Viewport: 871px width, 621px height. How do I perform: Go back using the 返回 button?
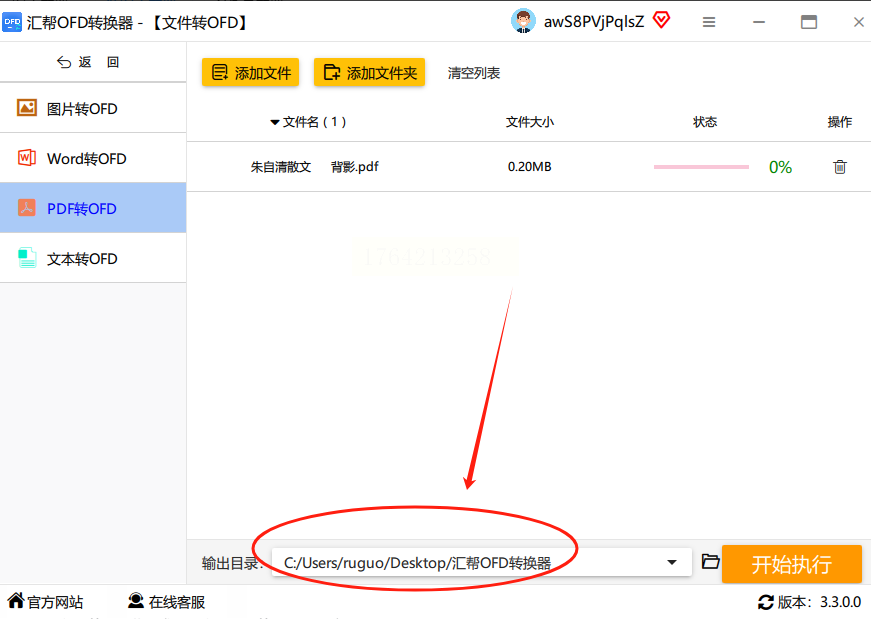click(x=88, y=62)
